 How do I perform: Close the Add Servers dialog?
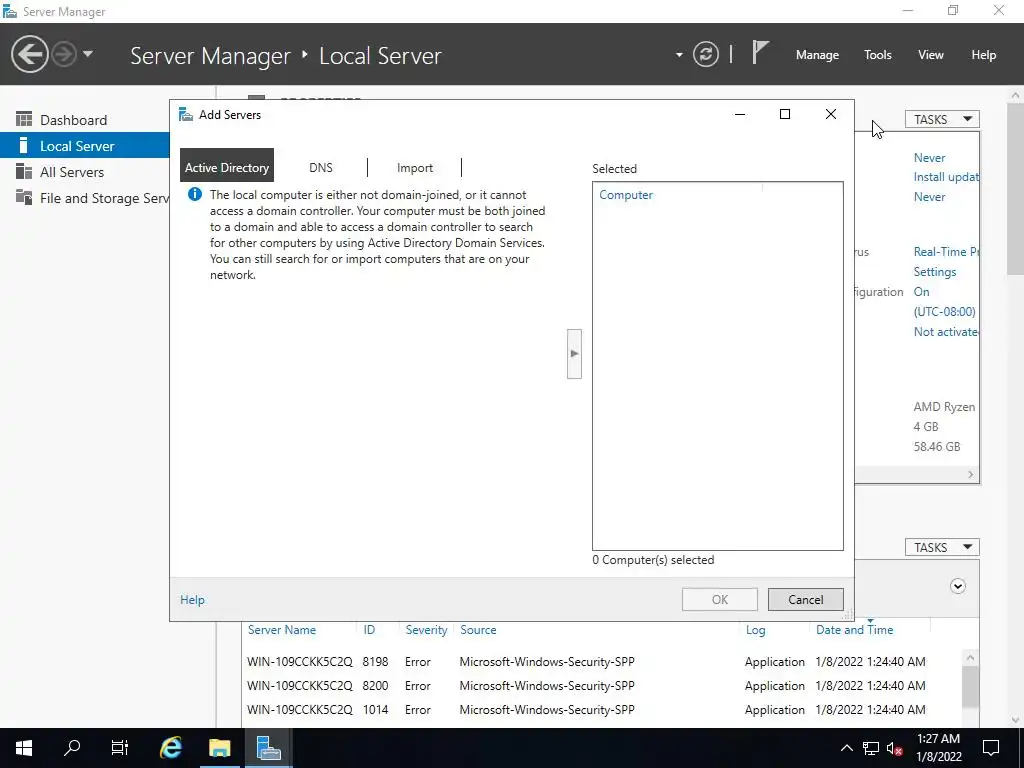pos(831,114)
